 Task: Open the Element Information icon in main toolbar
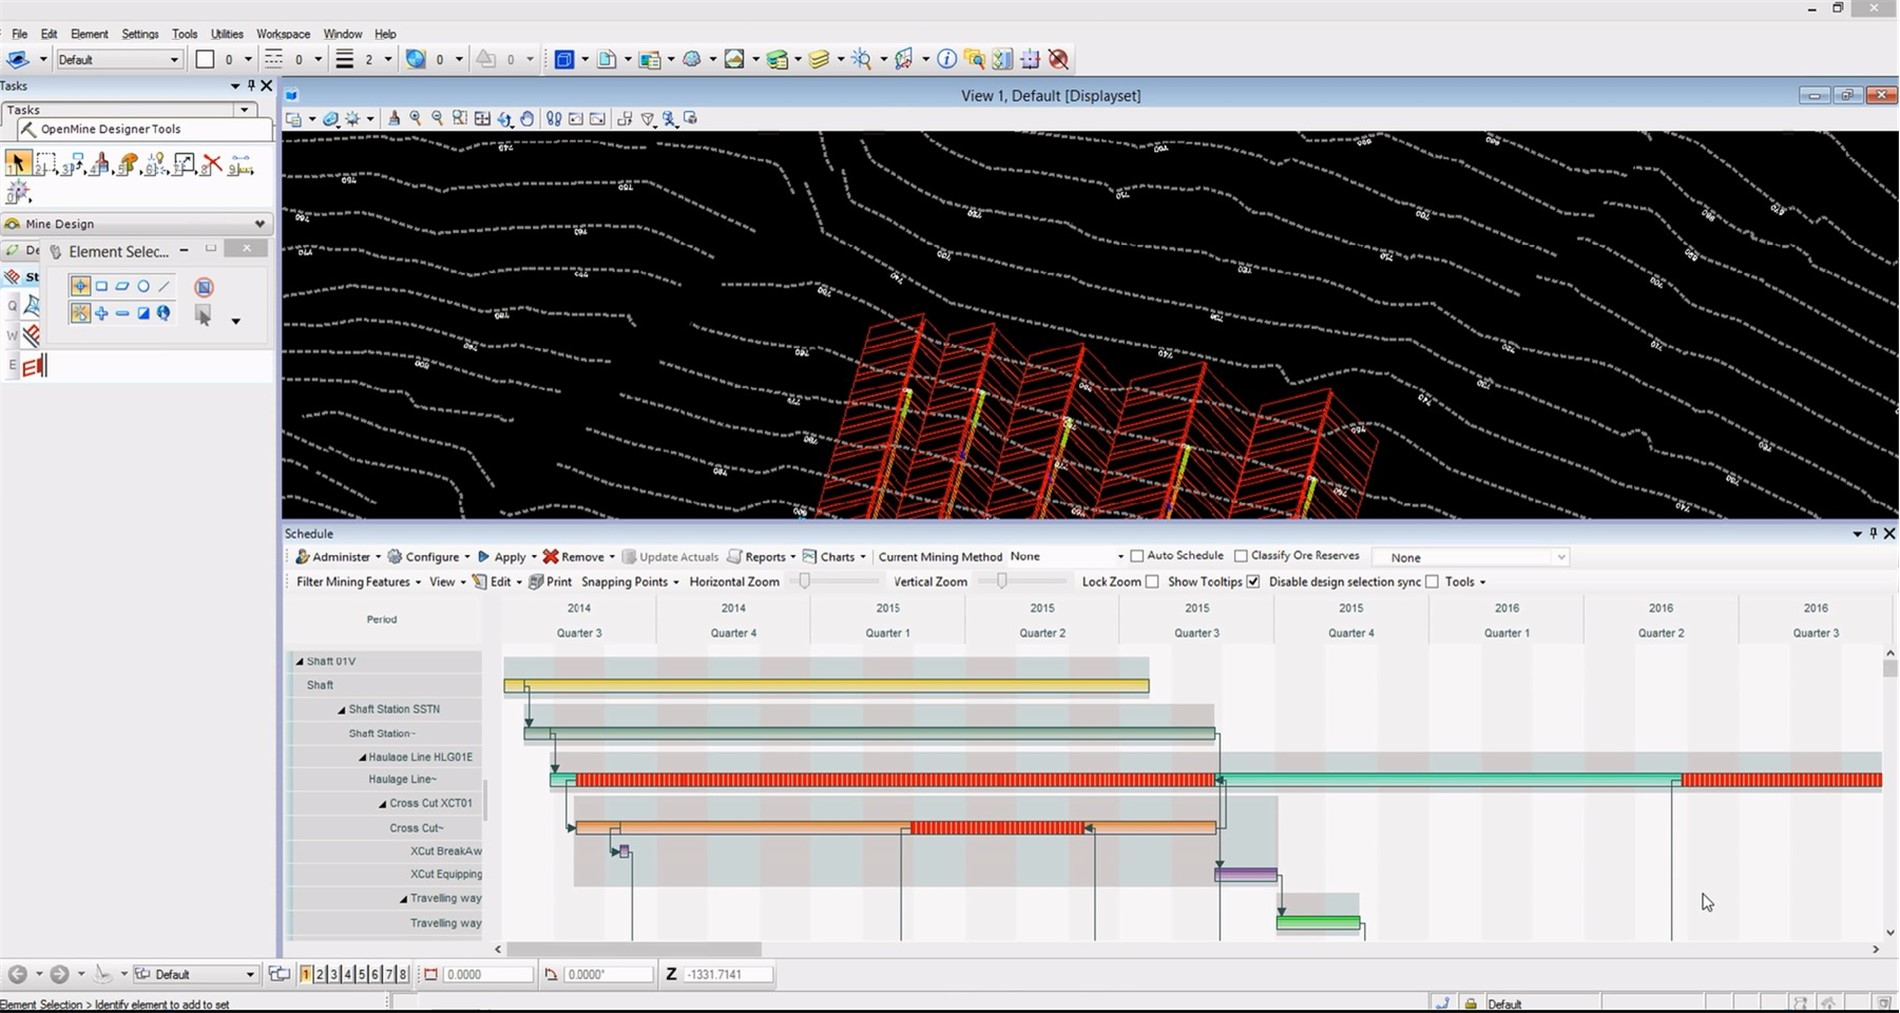(x=946, y=59)
